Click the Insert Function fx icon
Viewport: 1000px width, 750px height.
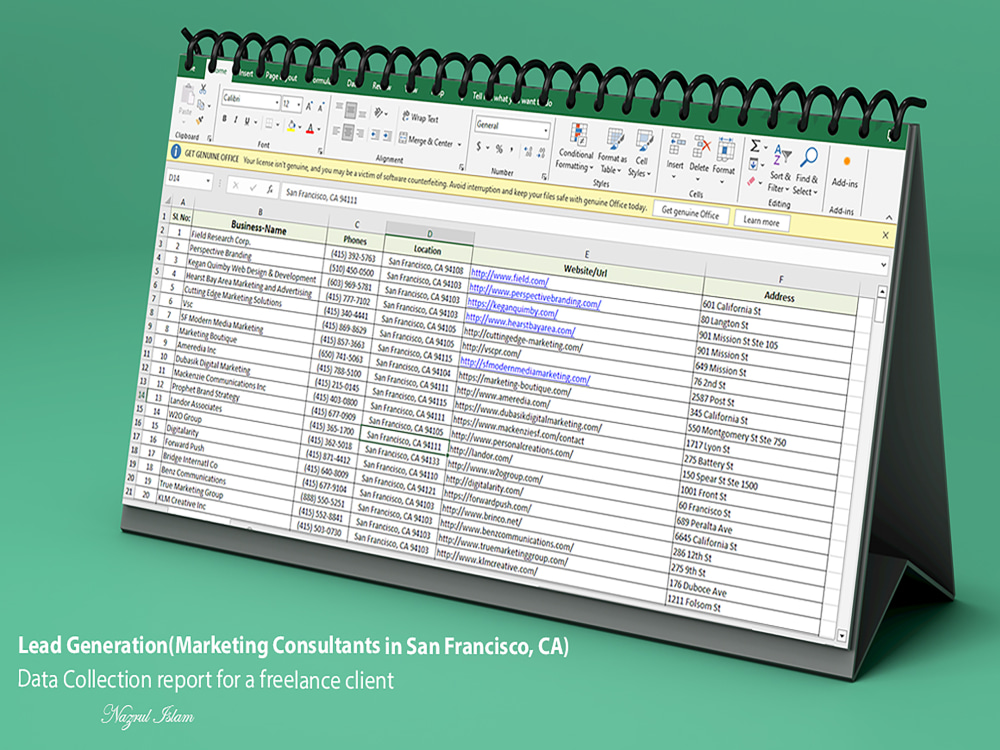[270, 189]
